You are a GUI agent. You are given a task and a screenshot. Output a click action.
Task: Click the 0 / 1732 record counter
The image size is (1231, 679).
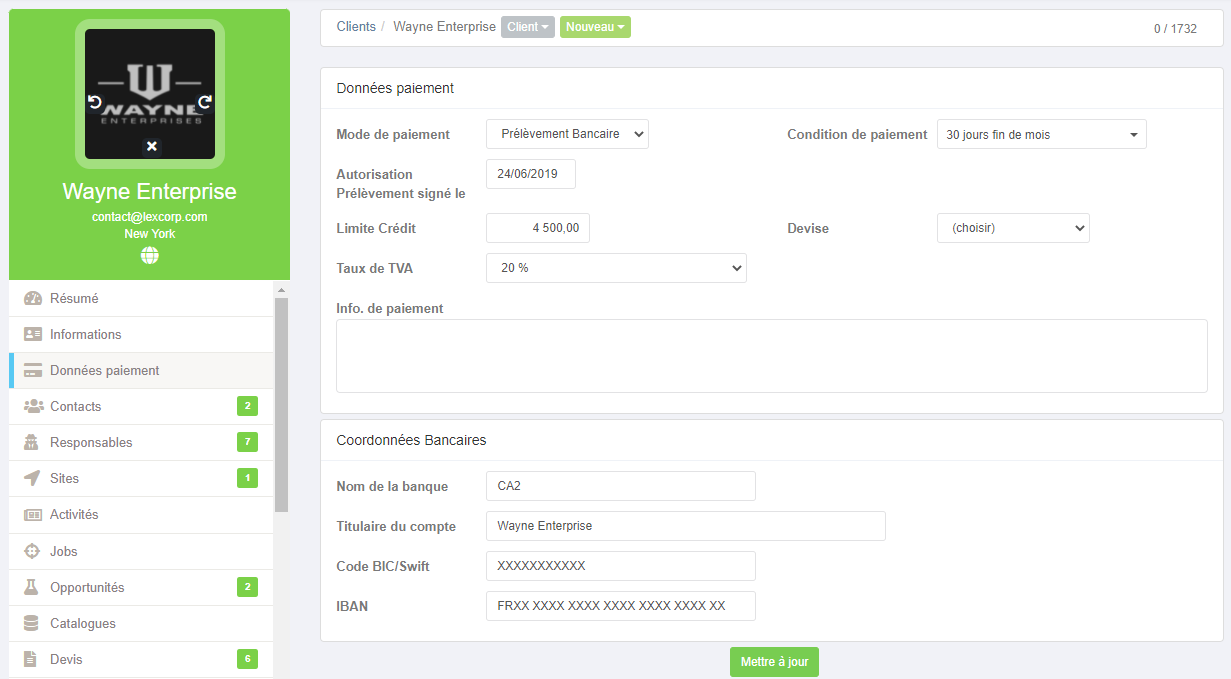1175,29
